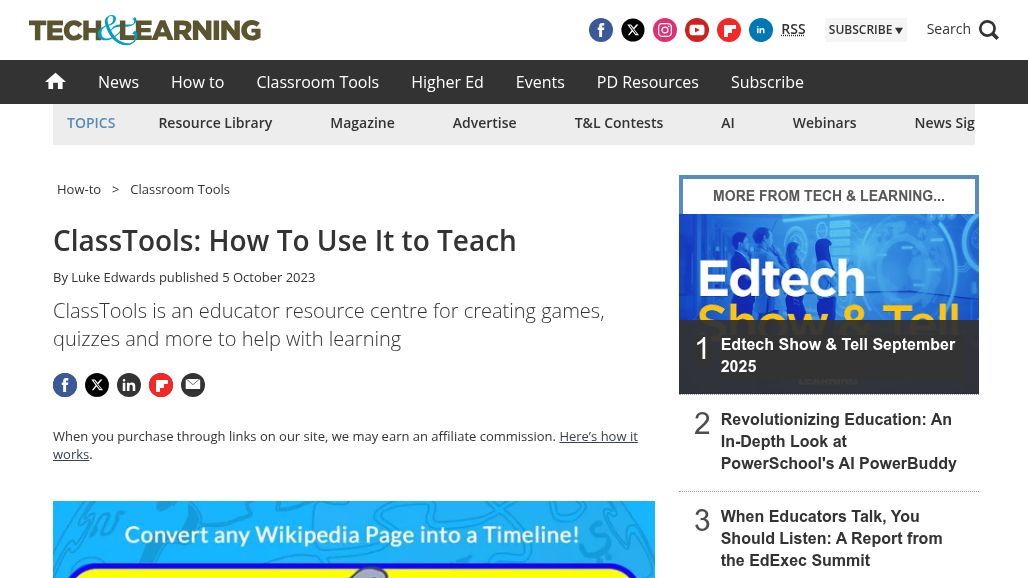Image resolution: width=1028 pixels, height=578 pixels.
Task: Open Instagram icon in header
Action: click(665, 30)
